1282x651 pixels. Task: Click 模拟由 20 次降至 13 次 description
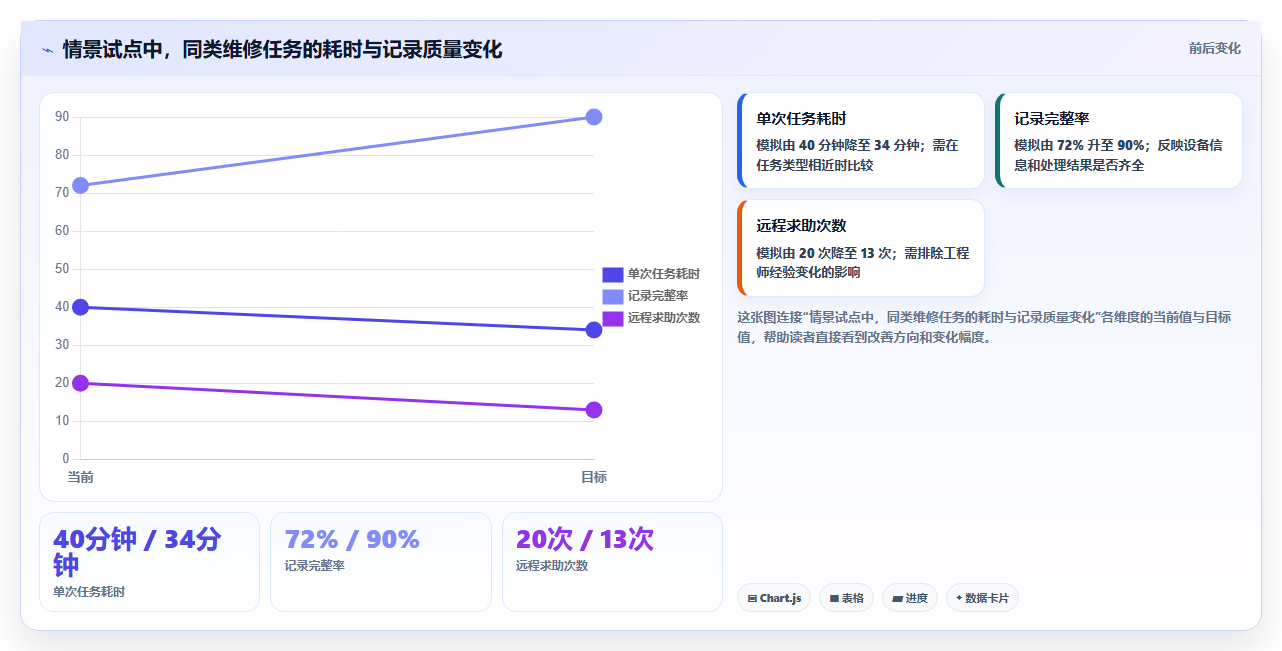(862, 263)
